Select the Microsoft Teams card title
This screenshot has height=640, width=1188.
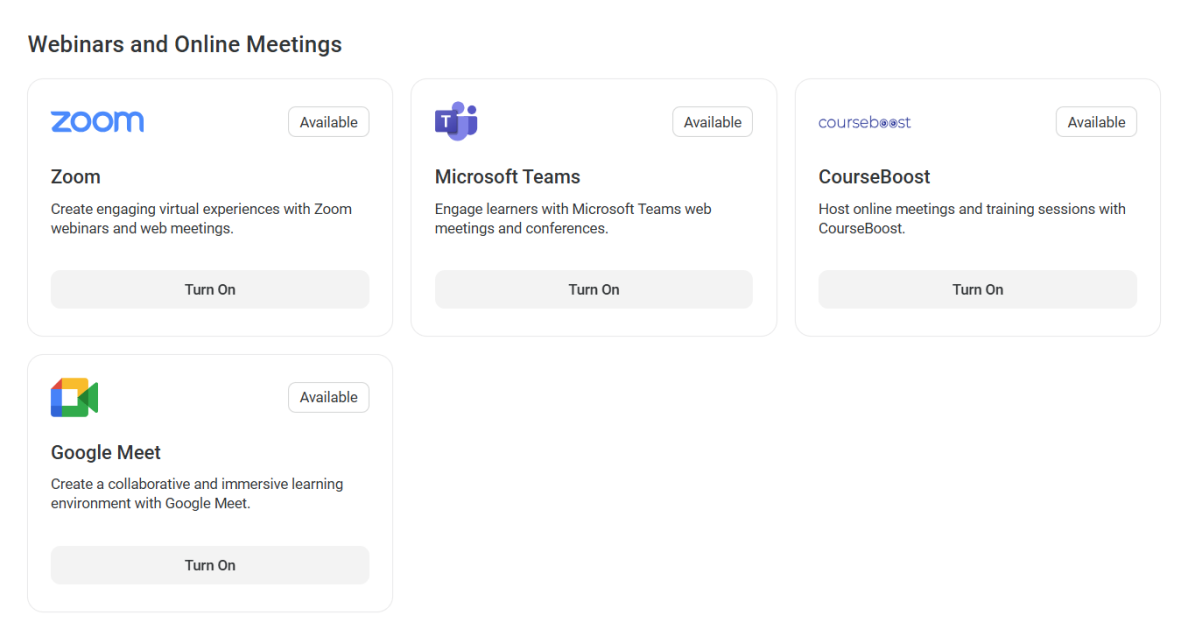click(508, 176)
